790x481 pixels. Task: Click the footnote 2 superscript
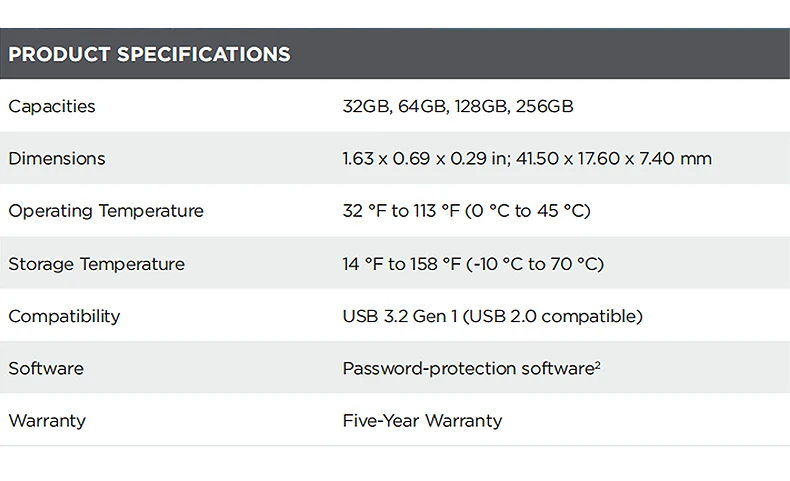pos(597,365)
